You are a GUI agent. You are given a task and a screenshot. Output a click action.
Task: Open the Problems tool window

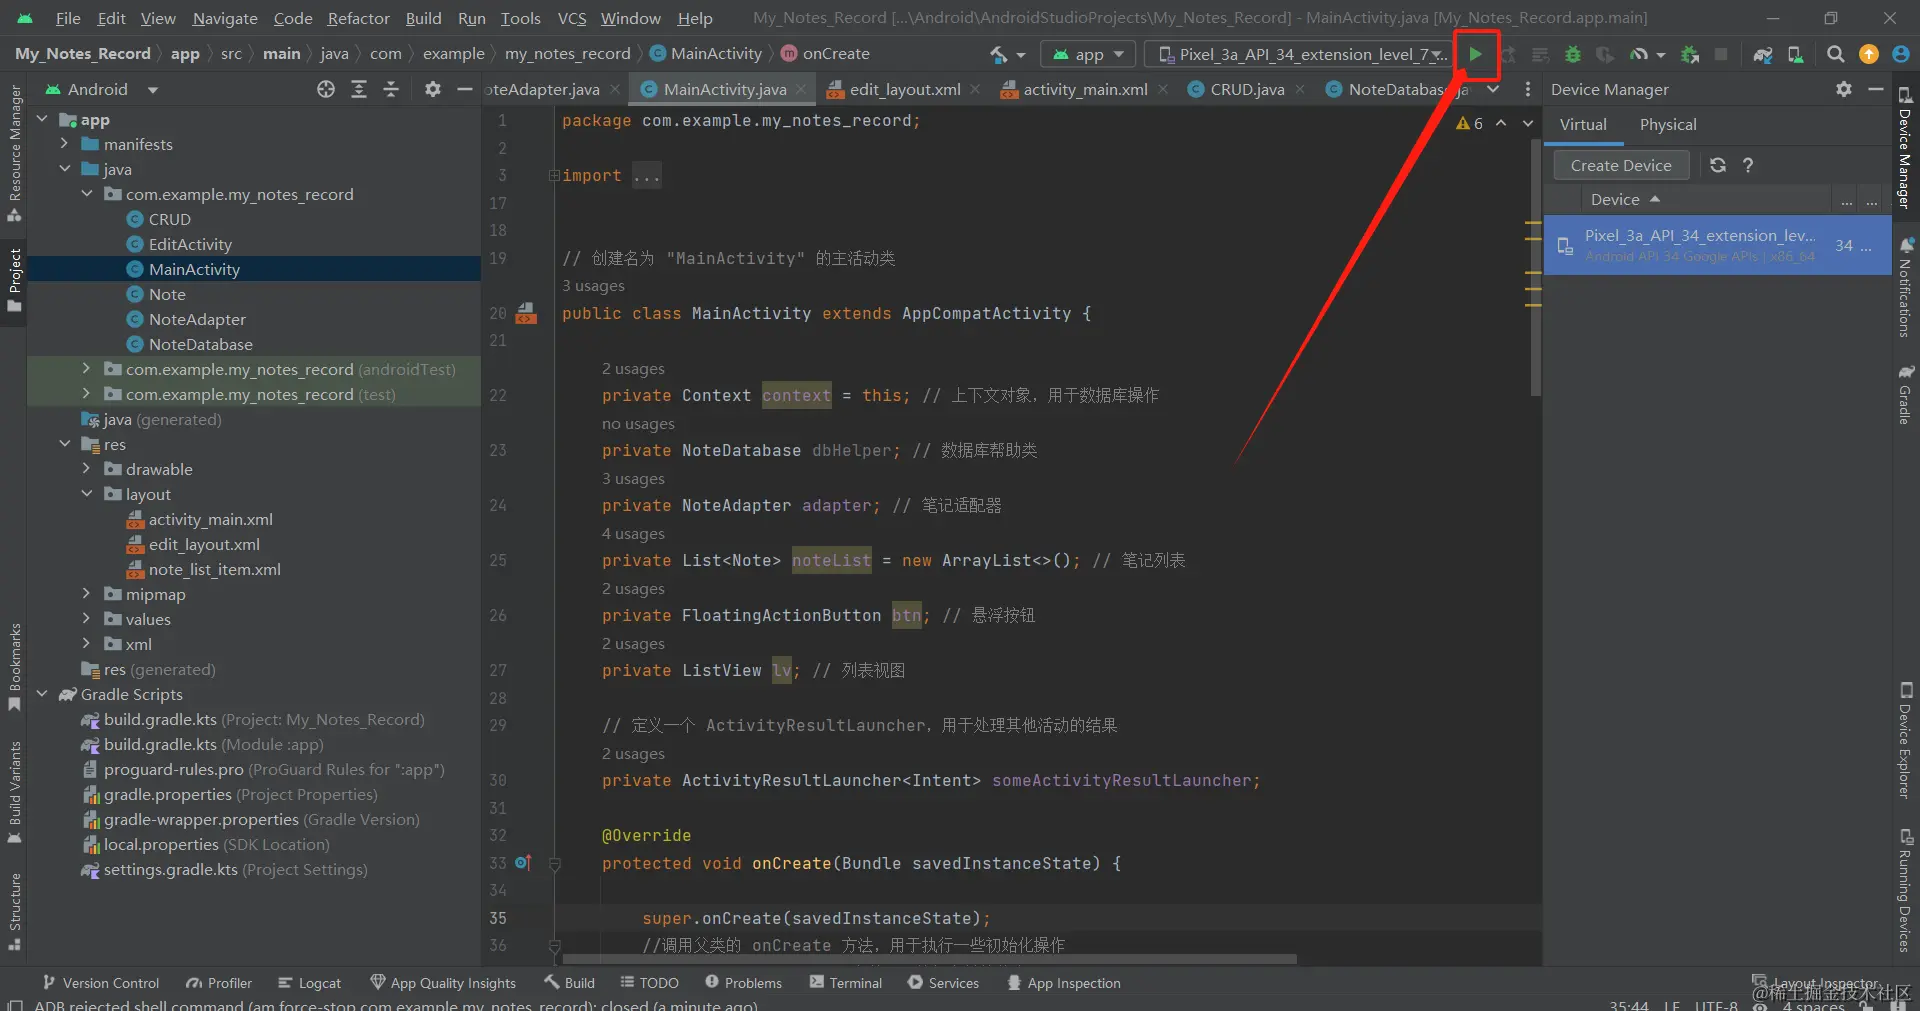(x=743, y=983)
